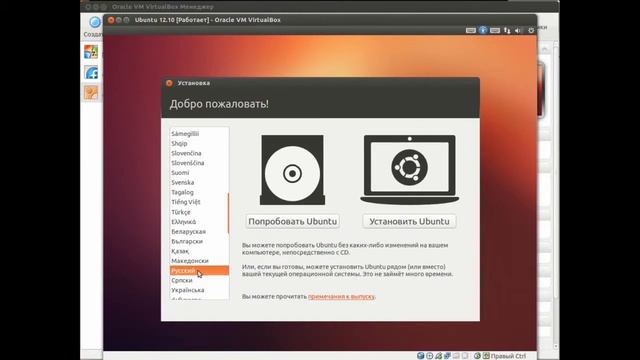Image resolution: width=640 pixels, height=360 pixels.
Task: Select the Windows VM icon in VirtualBox Manager list
Action: [91, 52]
